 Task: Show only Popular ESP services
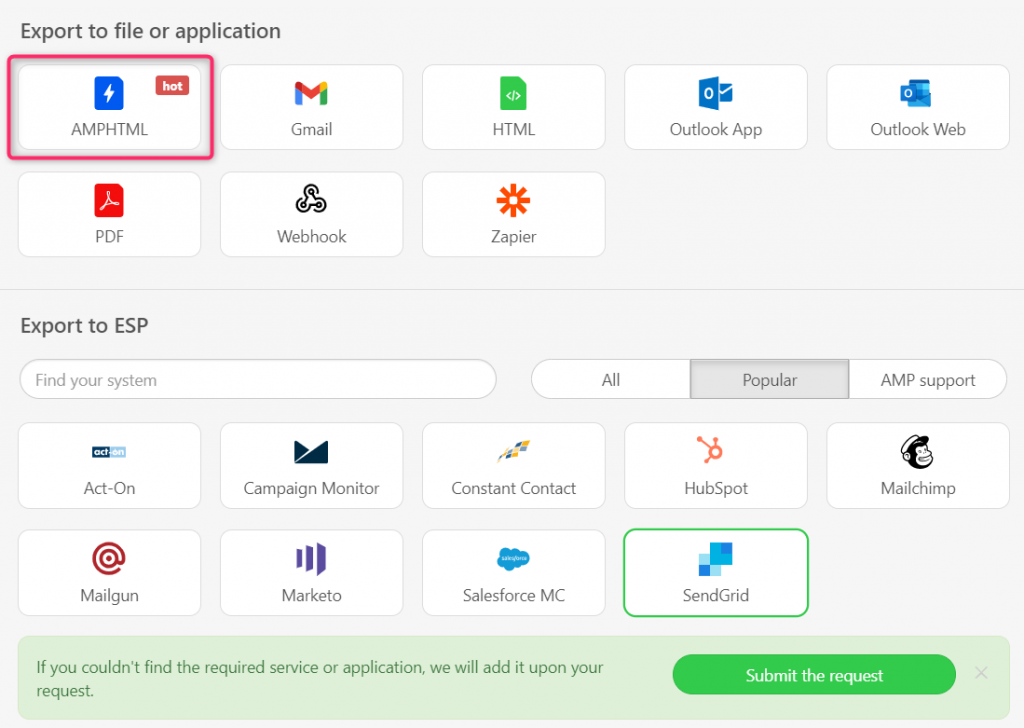tap(768, 379)
